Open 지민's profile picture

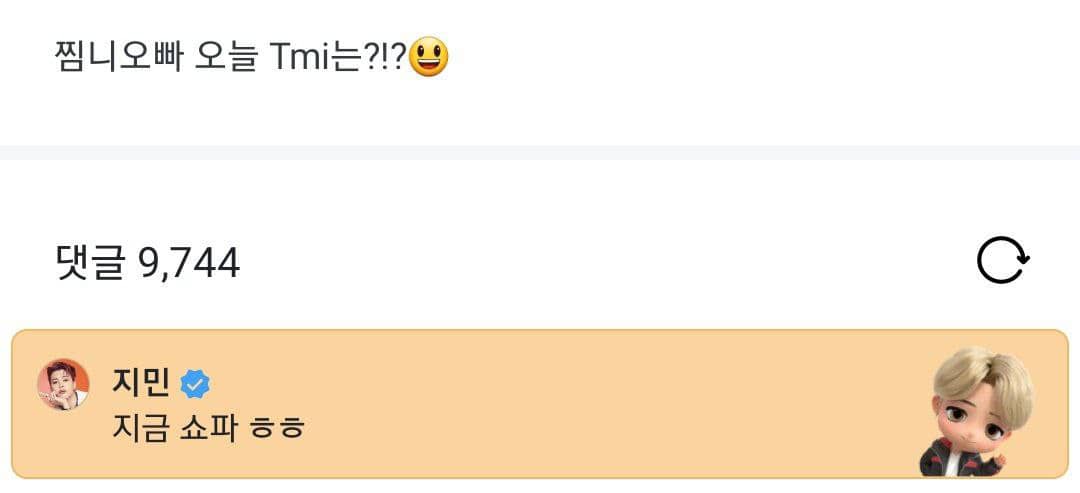point(63,385)
